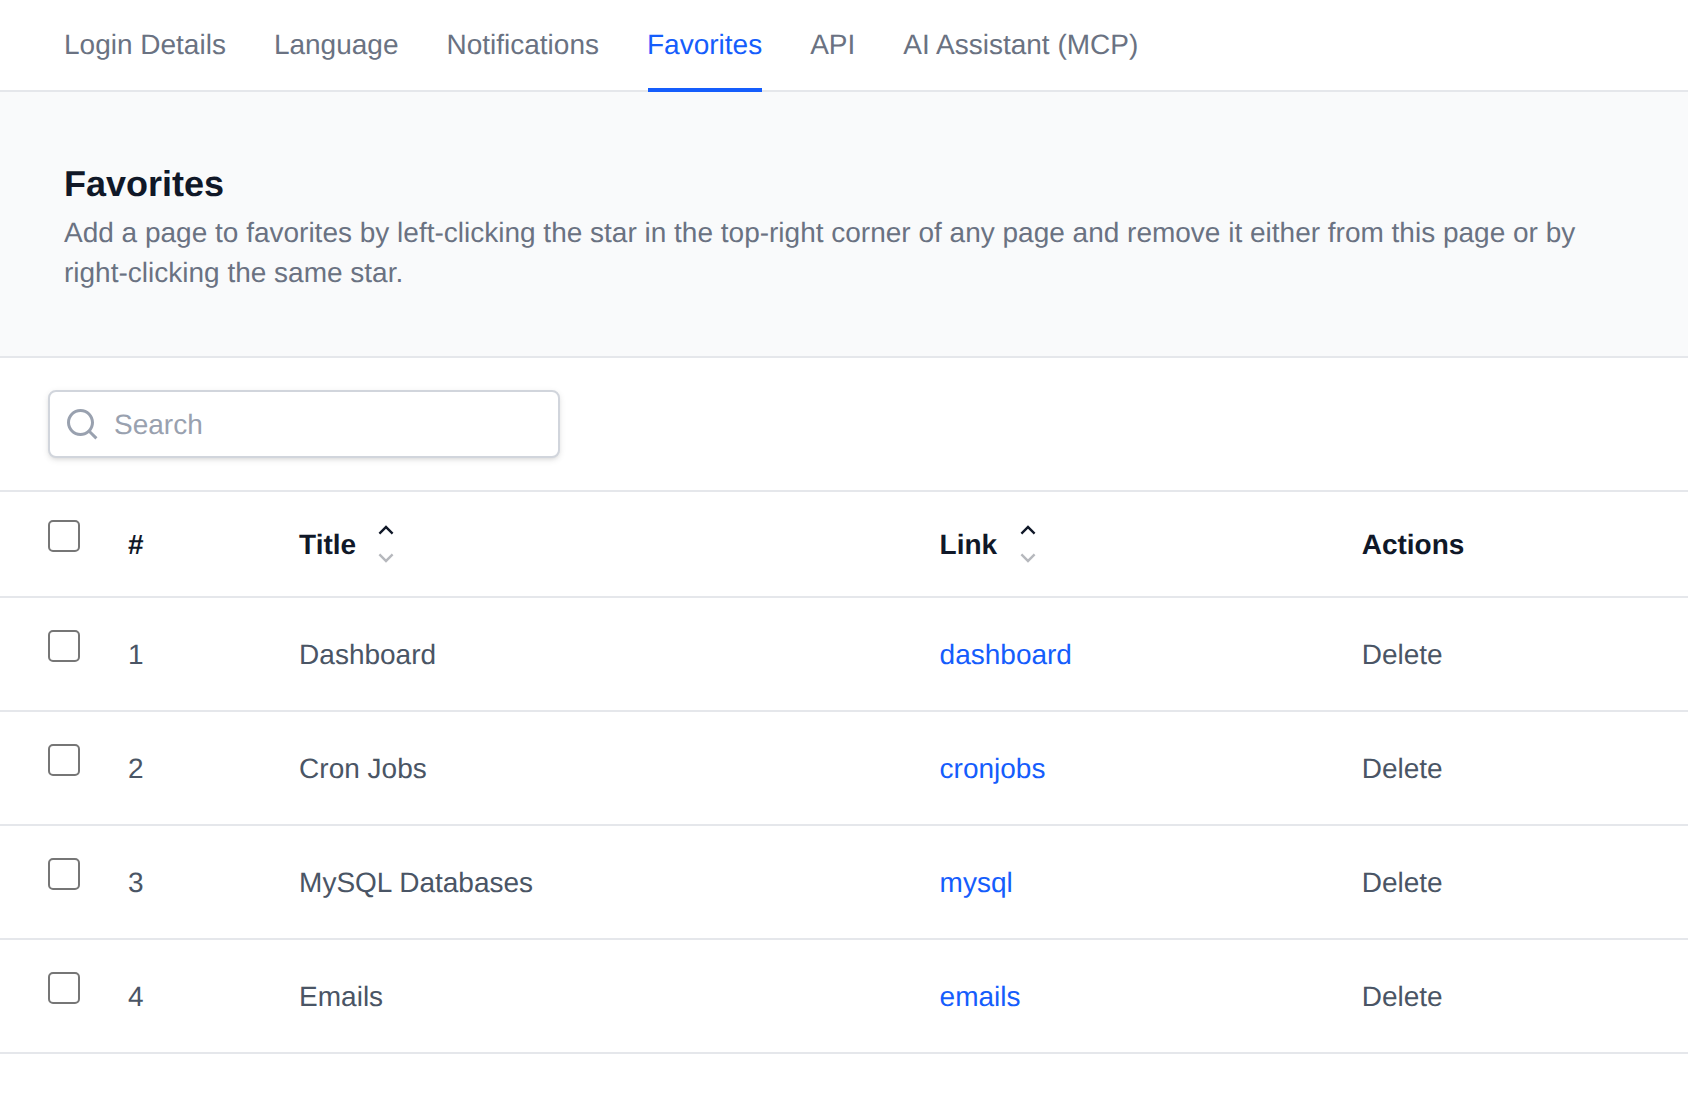
Task: Click the magnifier icon in the search box
Action: pos(82,424)
